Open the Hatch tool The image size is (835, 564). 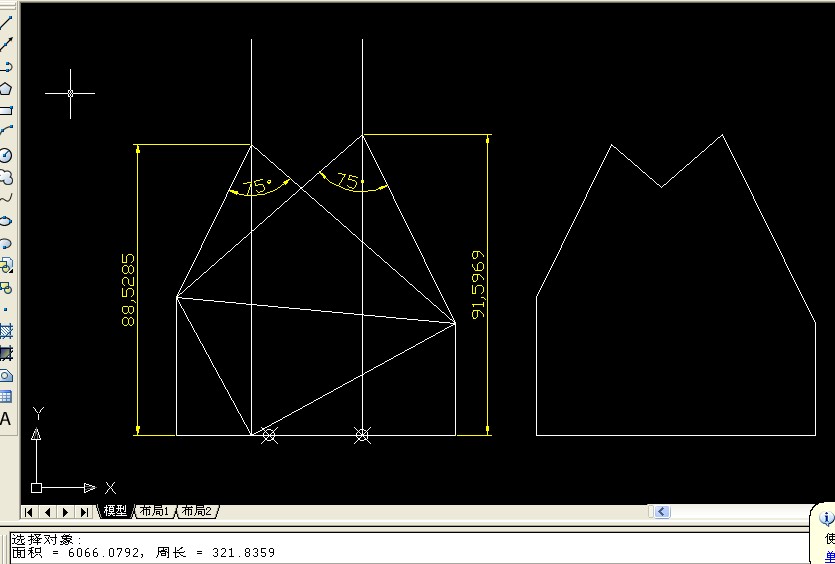coord(6,331)
